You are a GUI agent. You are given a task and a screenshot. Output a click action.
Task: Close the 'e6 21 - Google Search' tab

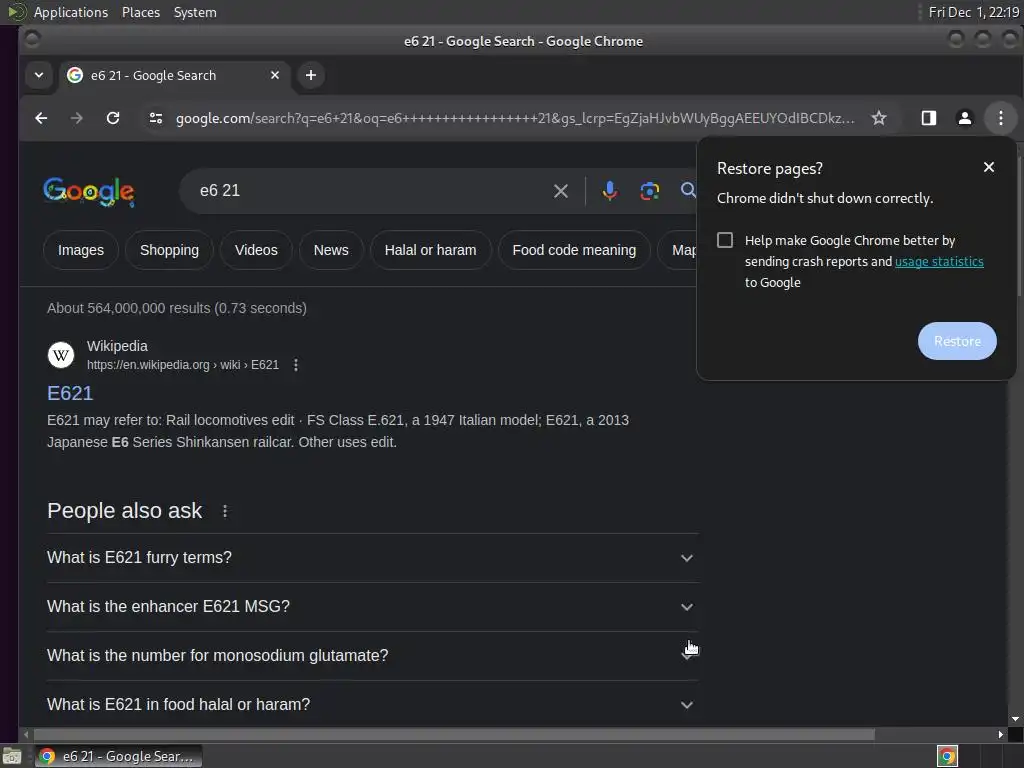(275, 75)
